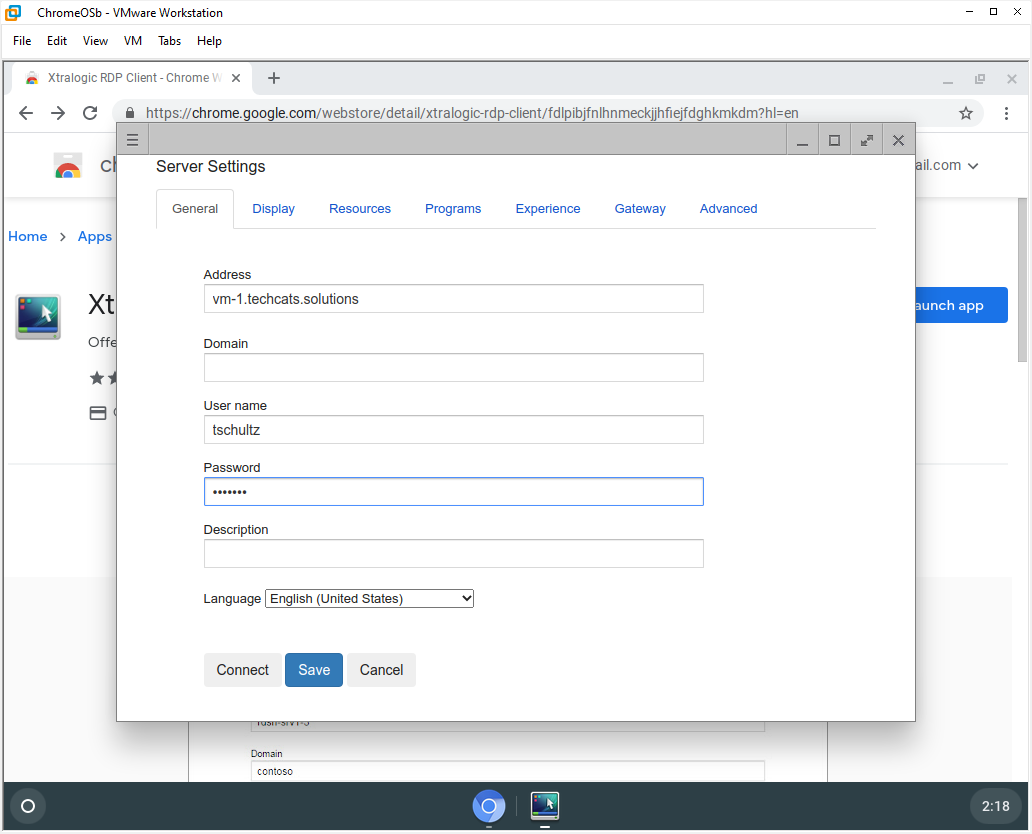The height and width of the screenshot is (834, 1032).
Task: Focus the Password field
Action: tap(453, 492)
